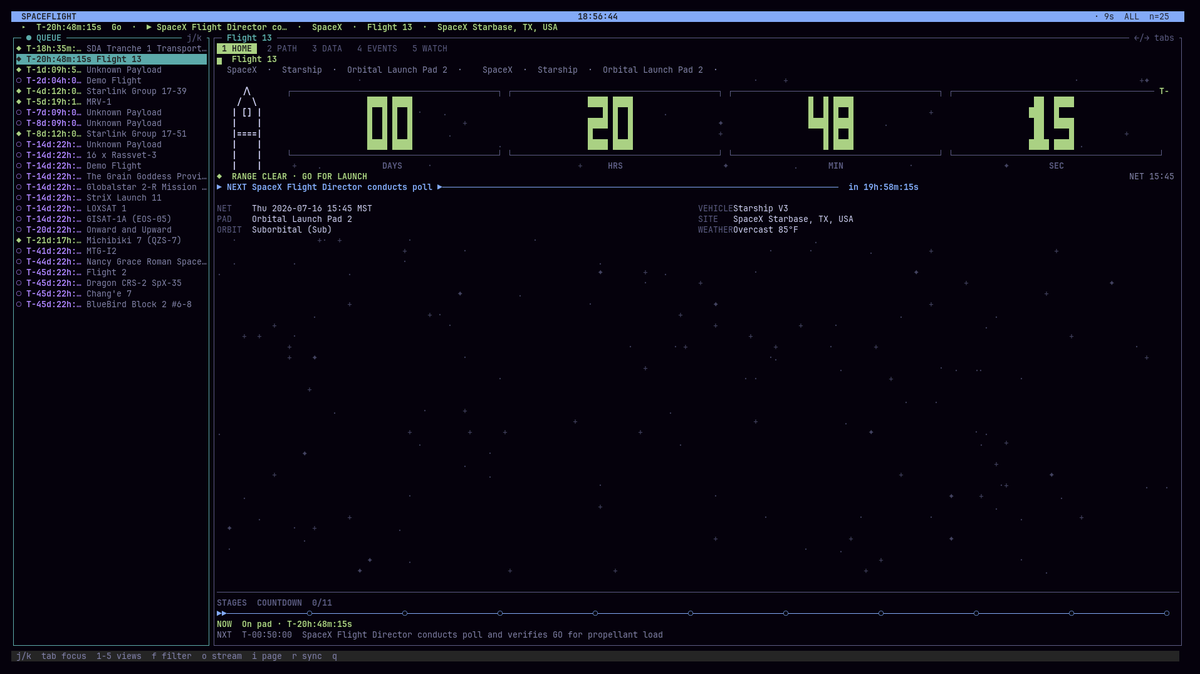
Task: Select the T-2d:04h Demo Flight row
Action: [x=111, y=81]
